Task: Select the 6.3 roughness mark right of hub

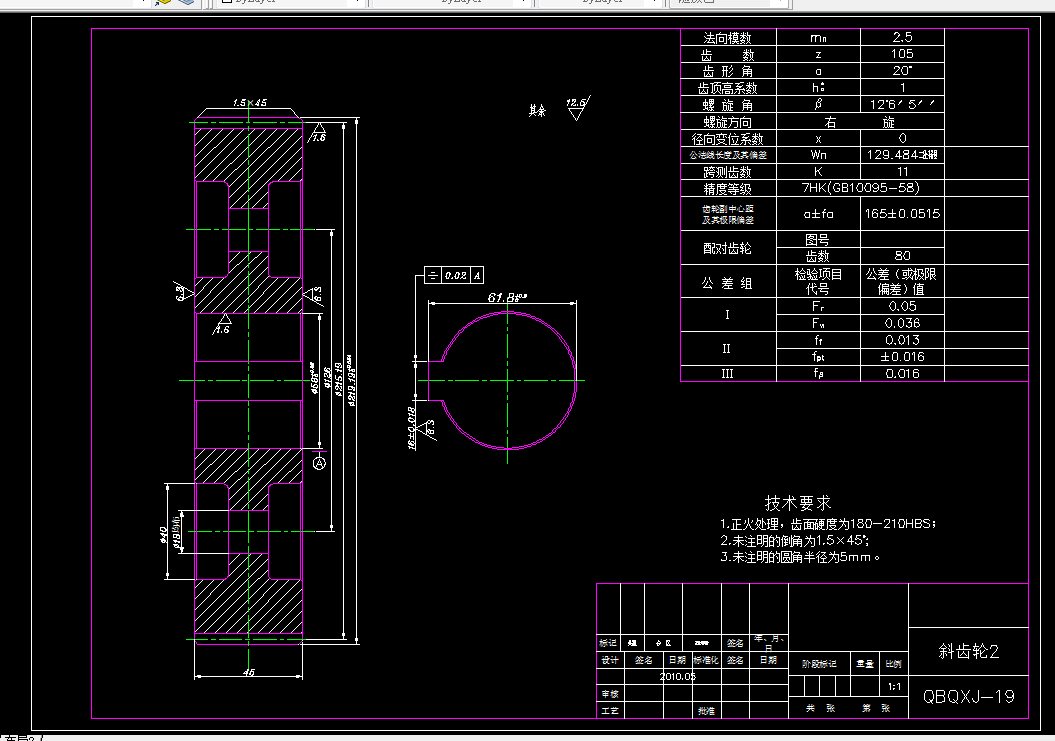Action: 314,294
